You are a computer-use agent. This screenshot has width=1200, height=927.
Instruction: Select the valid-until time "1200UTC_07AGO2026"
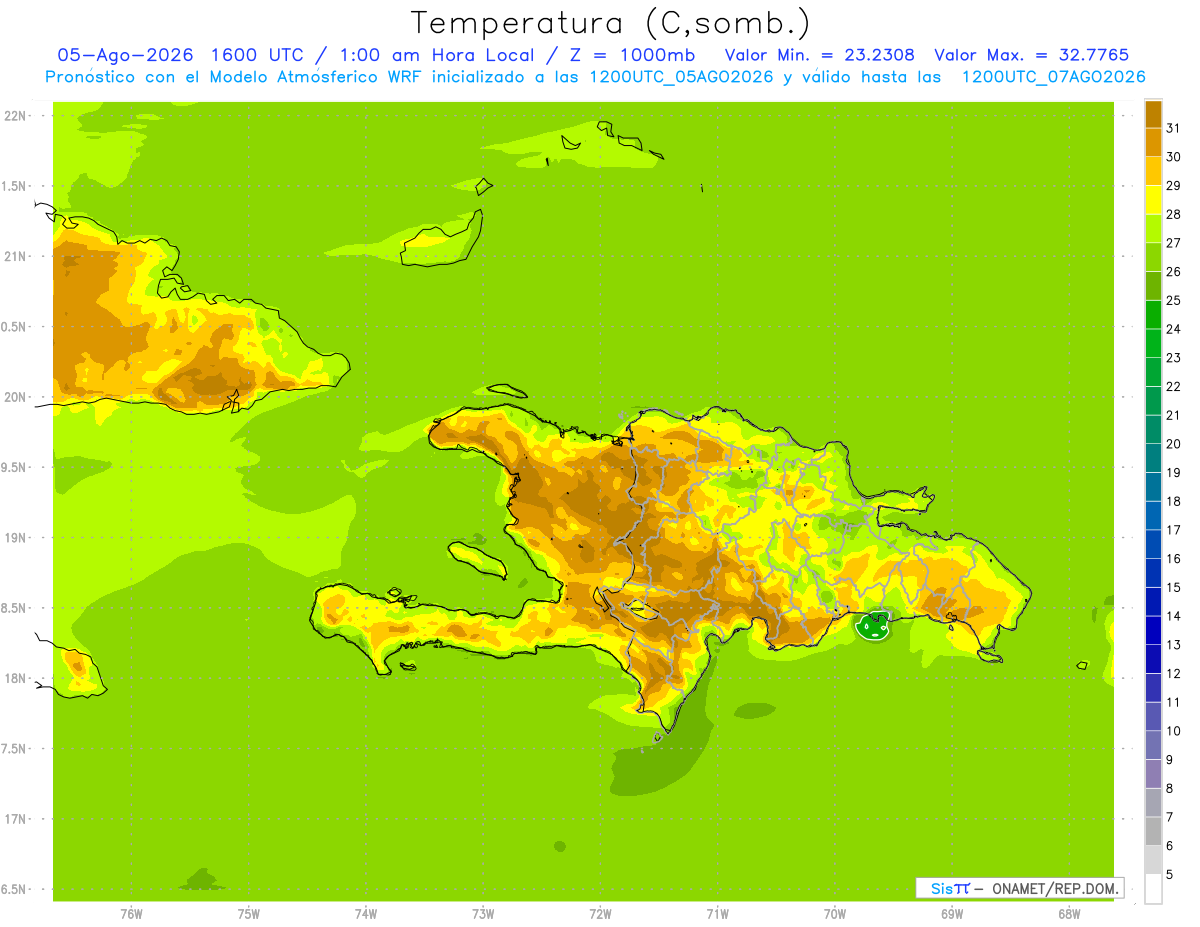tap(1053, 77)
